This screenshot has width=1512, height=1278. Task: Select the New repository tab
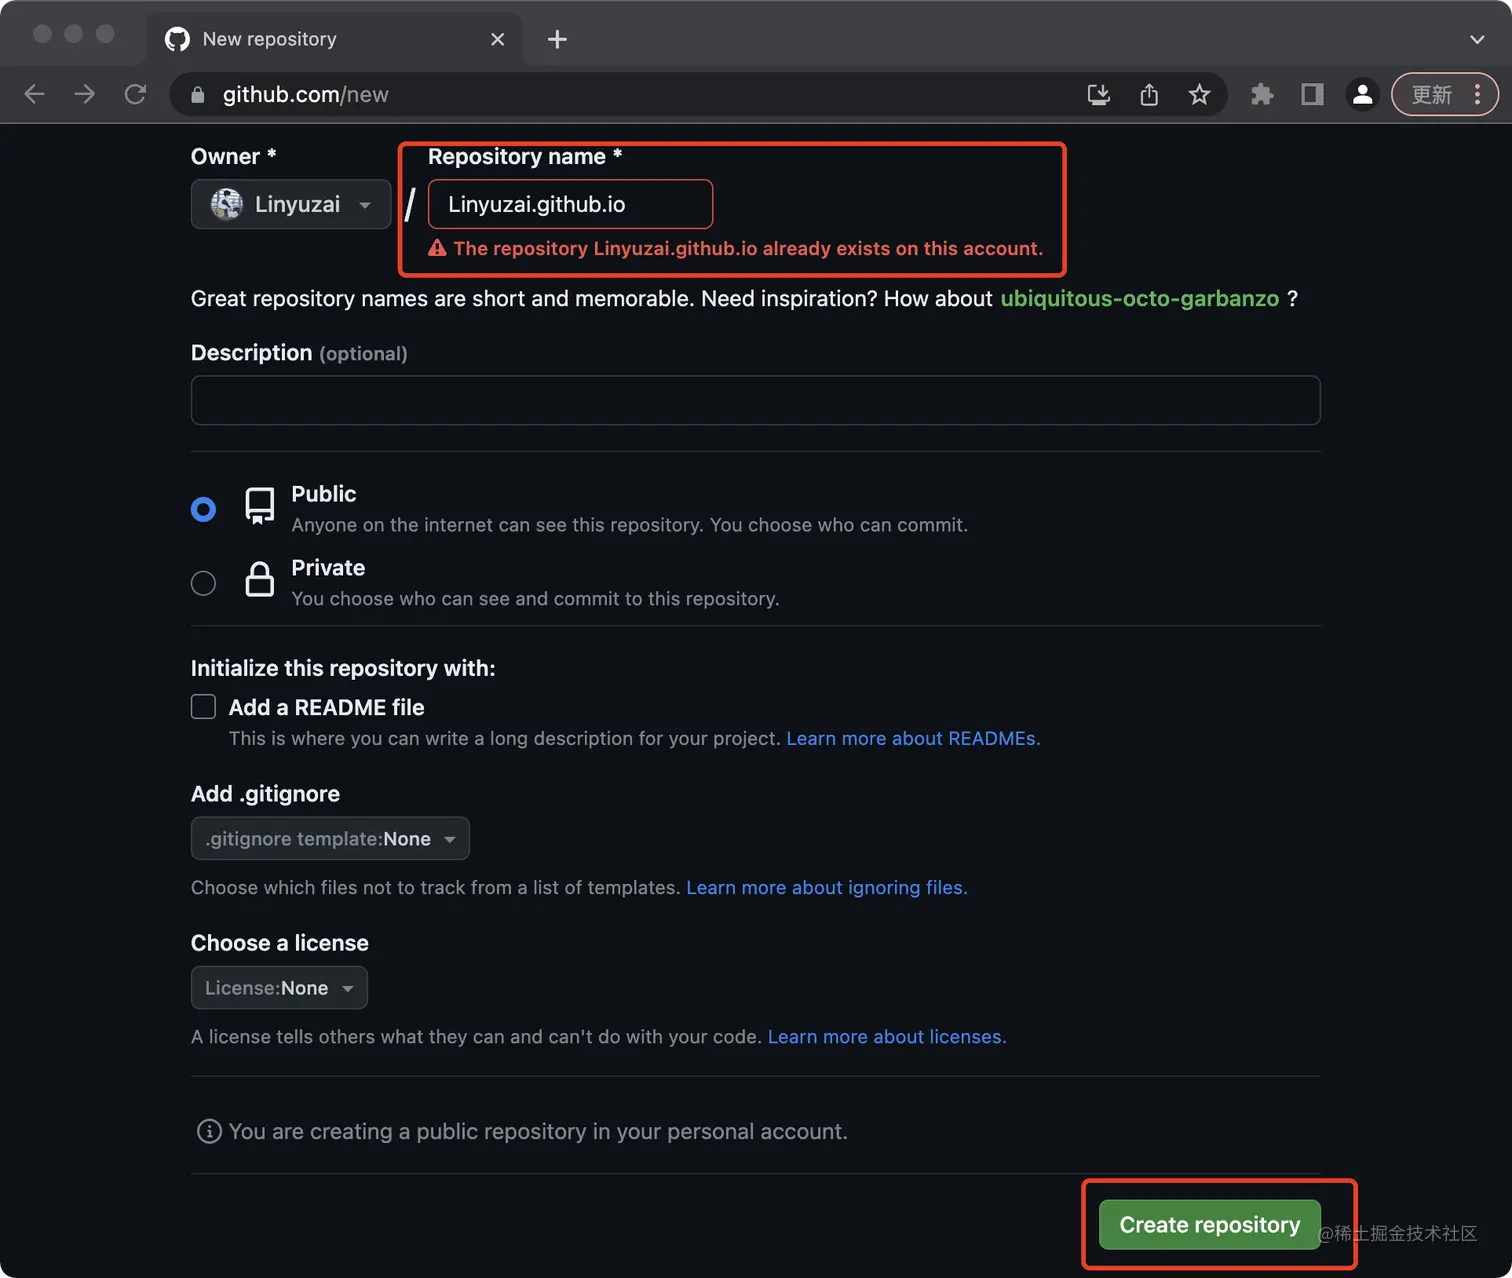pos(335,39)
